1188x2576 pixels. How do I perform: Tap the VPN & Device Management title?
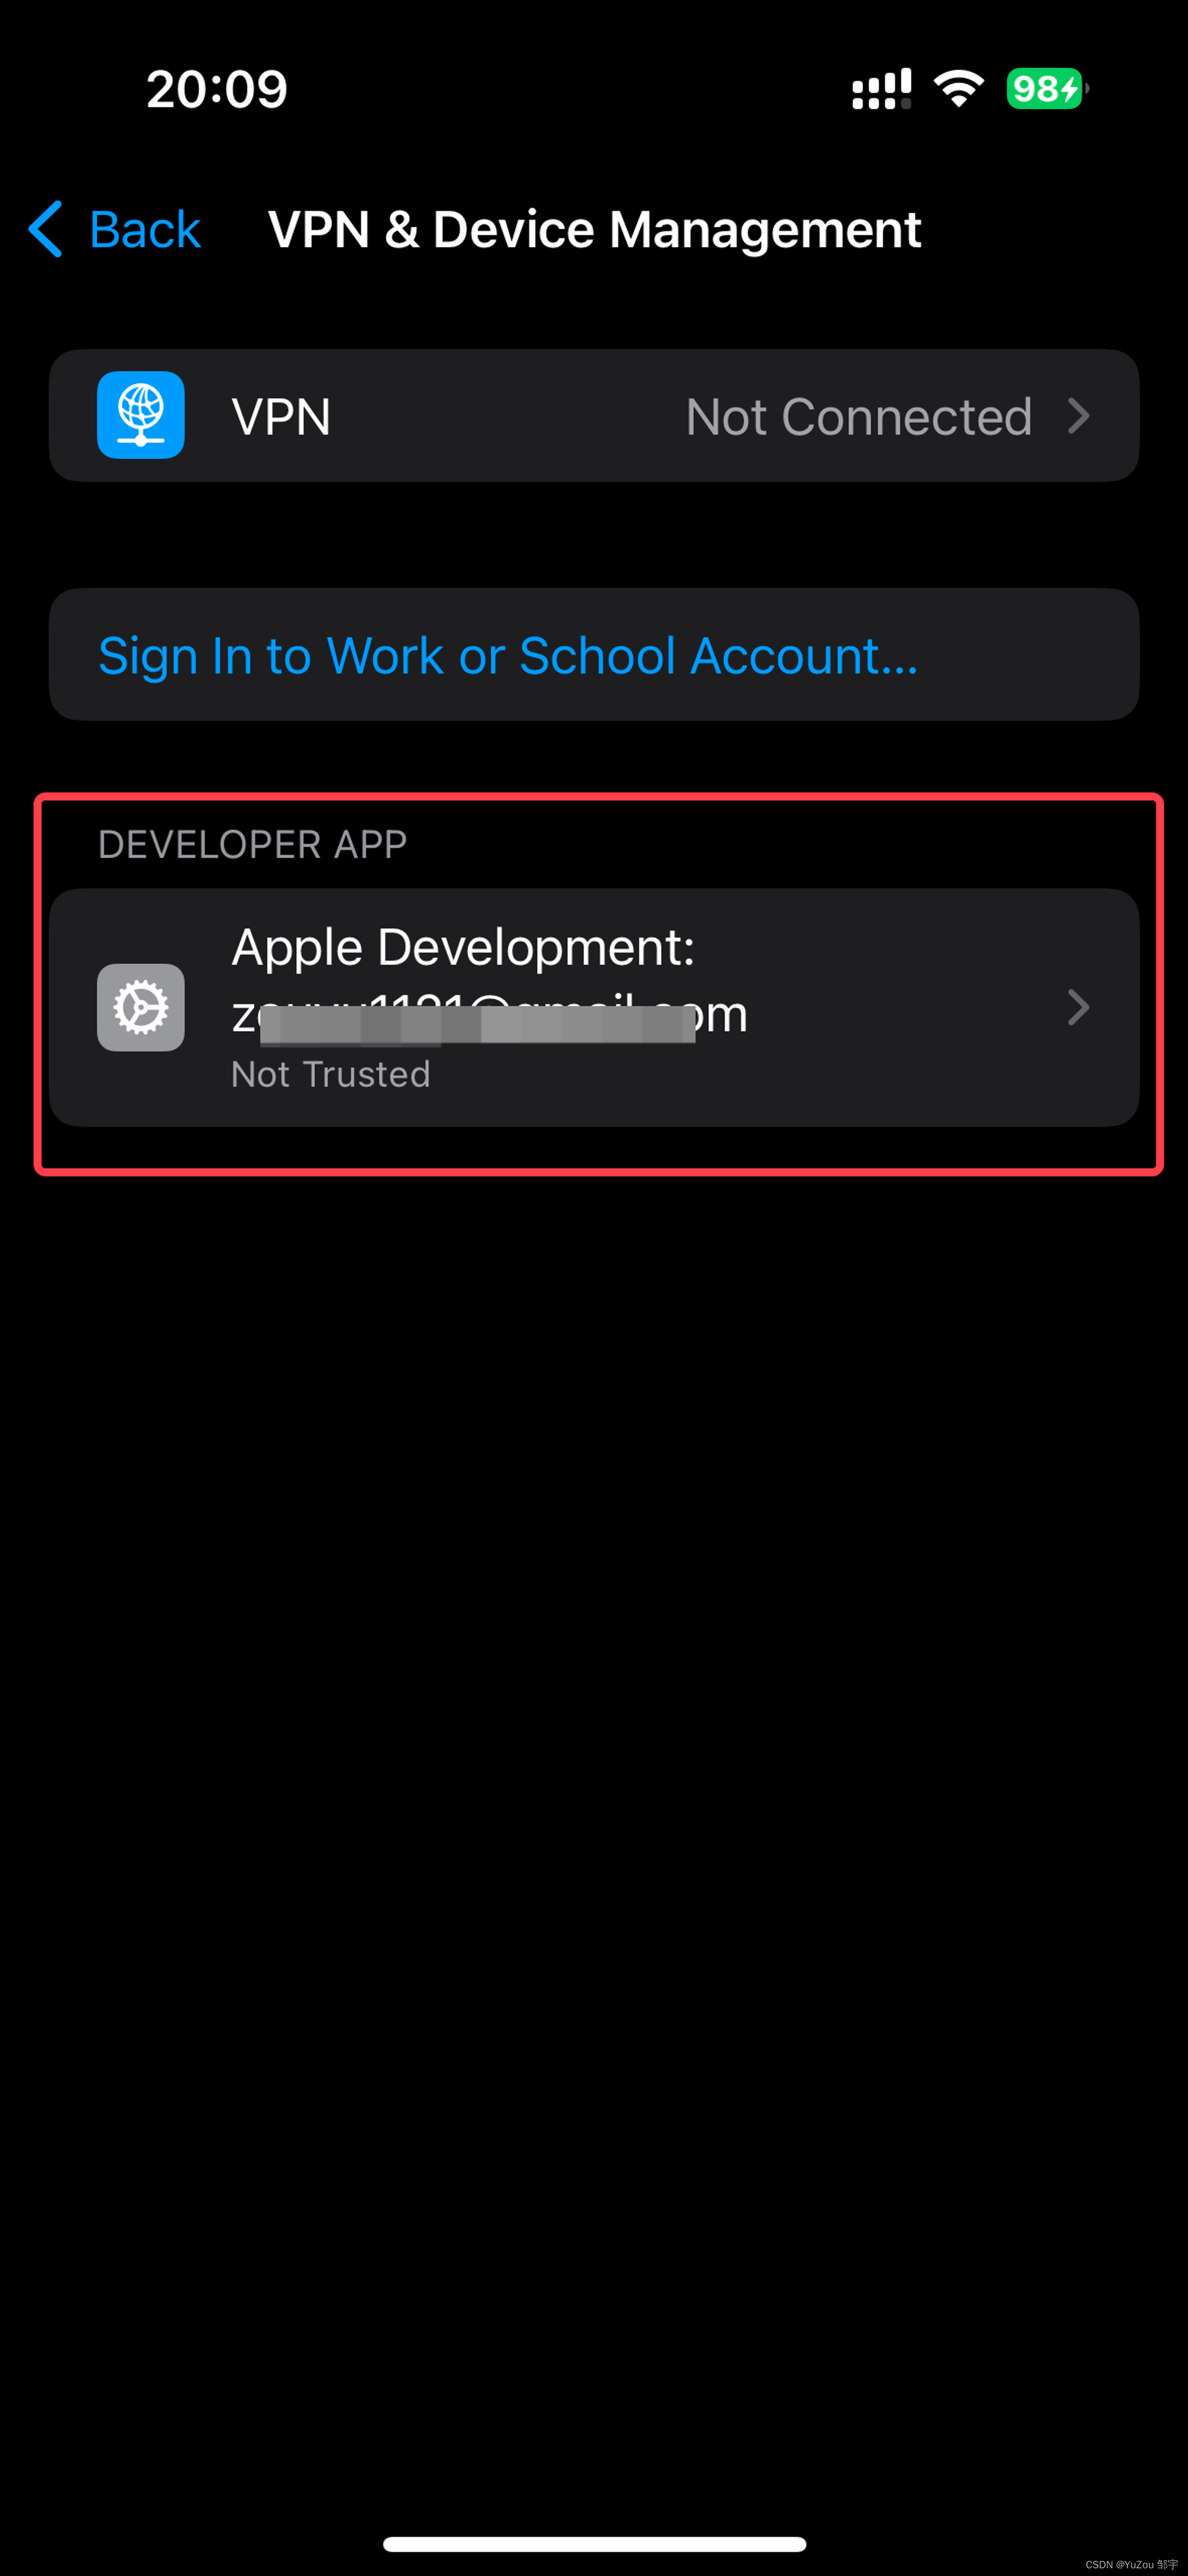tap(595, 230)
